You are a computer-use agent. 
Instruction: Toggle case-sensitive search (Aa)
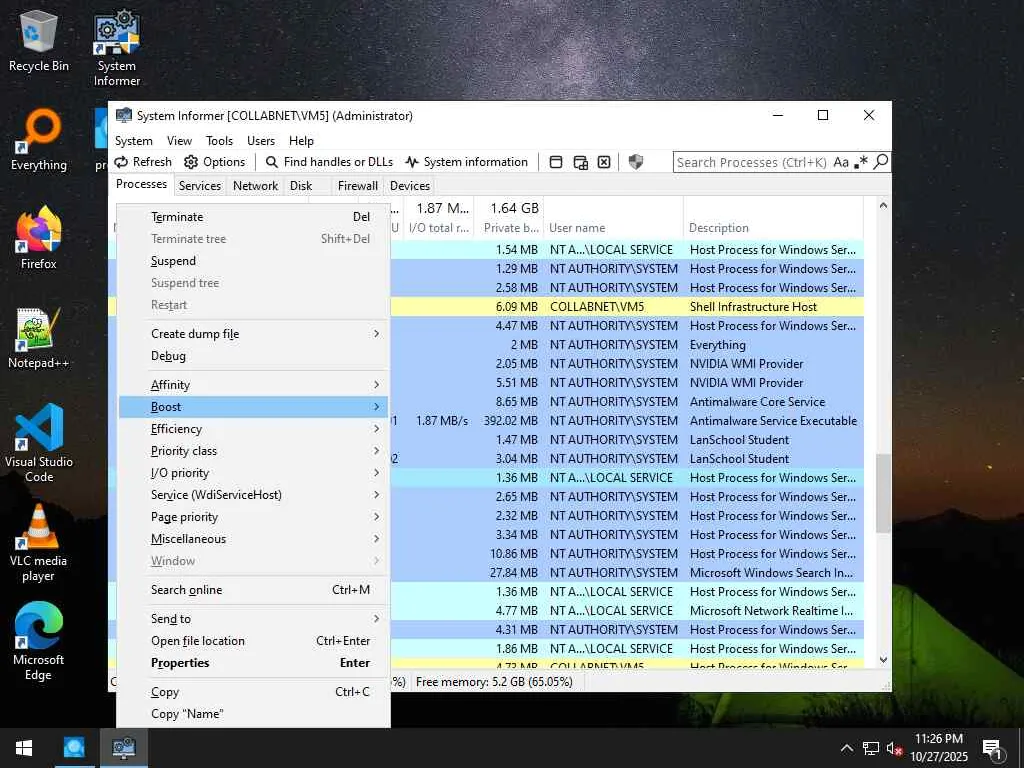click(840, 162)
